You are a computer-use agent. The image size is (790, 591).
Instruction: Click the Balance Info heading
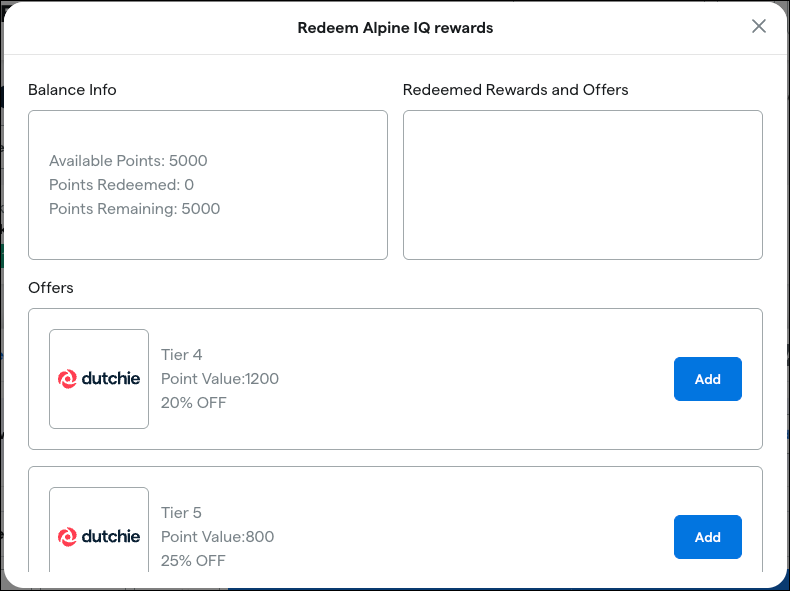click(x=72, y=90)
